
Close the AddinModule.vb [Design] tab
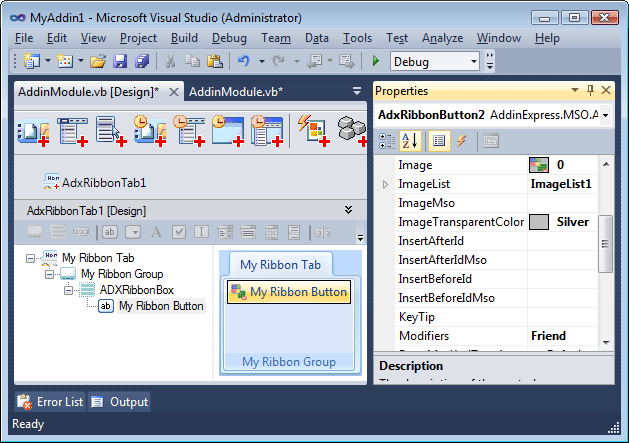point(174,92)
